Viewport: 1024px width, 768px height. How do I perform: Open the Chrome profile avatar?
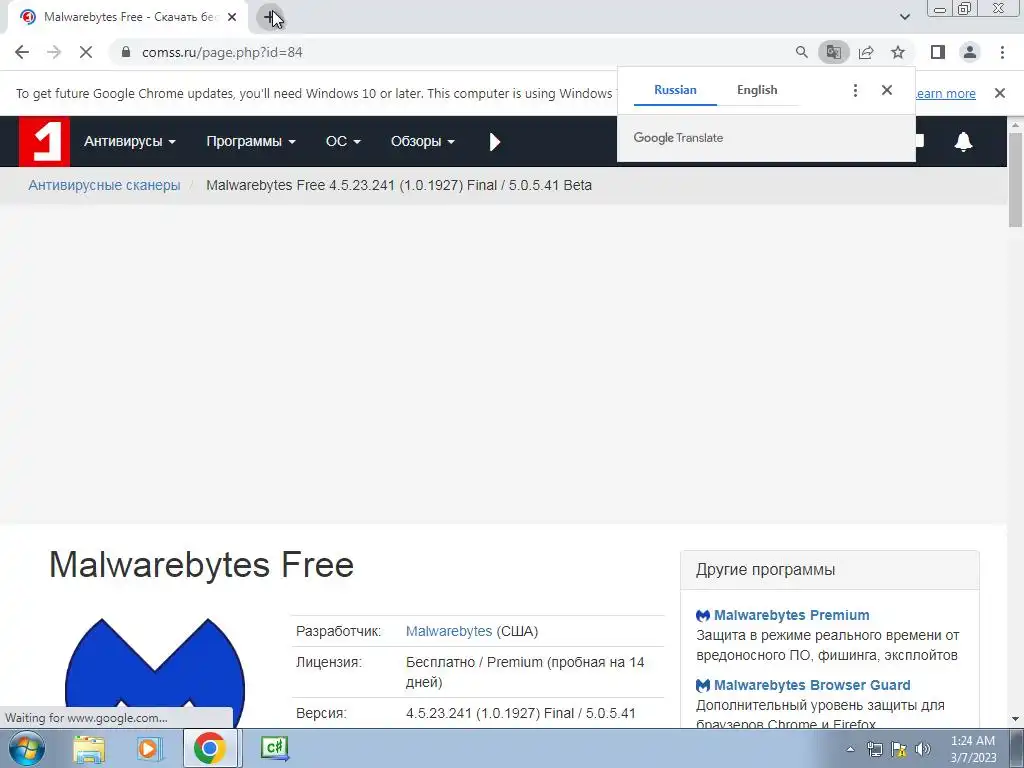pos(970,52)
